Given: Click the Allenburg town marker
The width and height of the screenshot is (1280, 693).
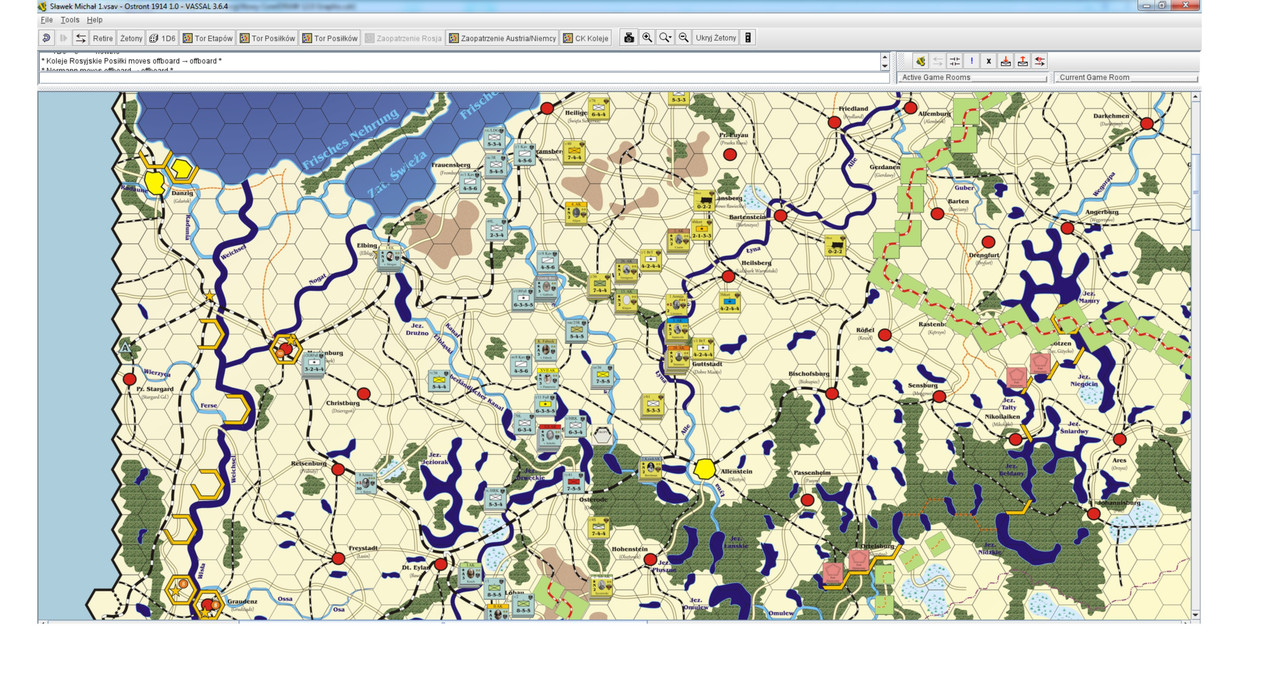Looking at the screenshot, I should pyautogui.click(x=910, y=107).
